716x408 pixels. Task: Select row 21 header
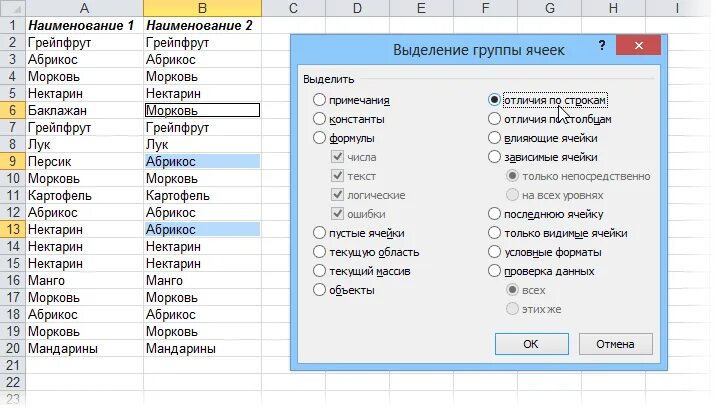click(x=12, y=366)
